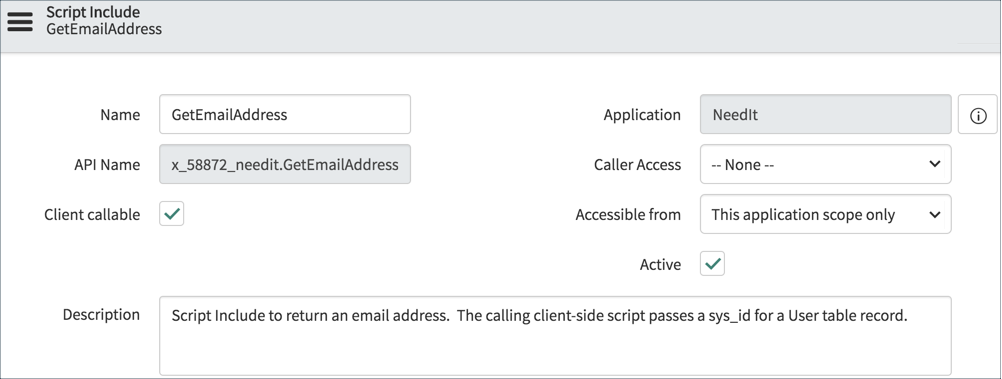This screenshot has width=1002, height=379.
Task: Click the Accessible from label
Action: (628, 215)
